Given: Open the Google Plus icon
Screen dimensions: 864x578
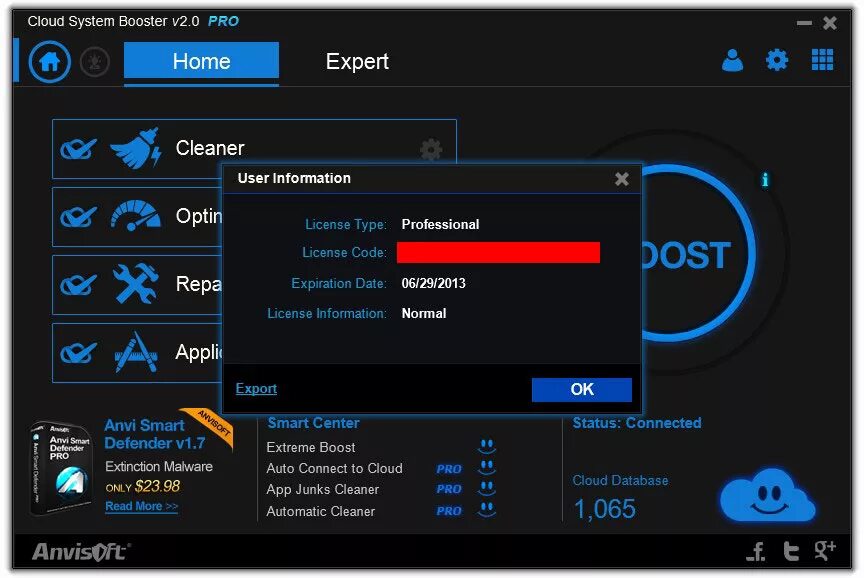Looking at the screenshot, I should (825, 550).
